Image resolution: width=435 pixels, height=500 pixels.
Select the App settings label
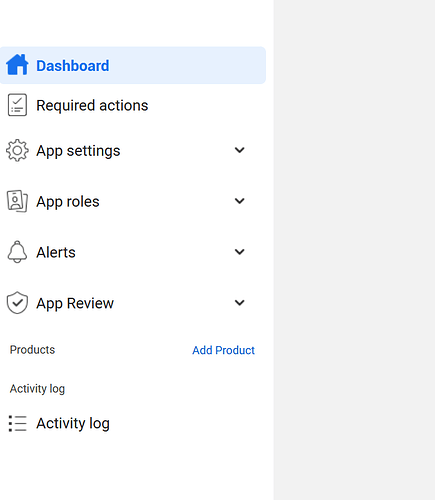[78, 151]
